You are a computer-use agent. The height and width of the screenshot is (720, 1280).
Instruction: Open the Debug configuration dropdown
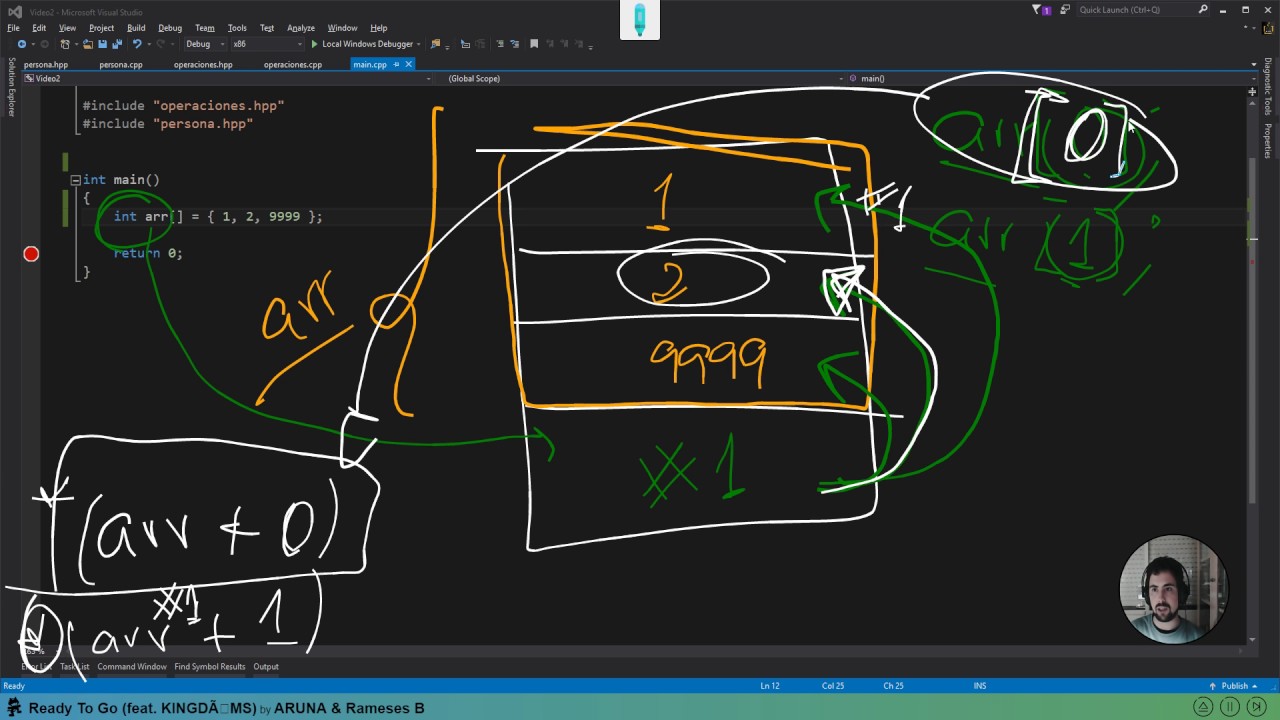click(204, 44)
